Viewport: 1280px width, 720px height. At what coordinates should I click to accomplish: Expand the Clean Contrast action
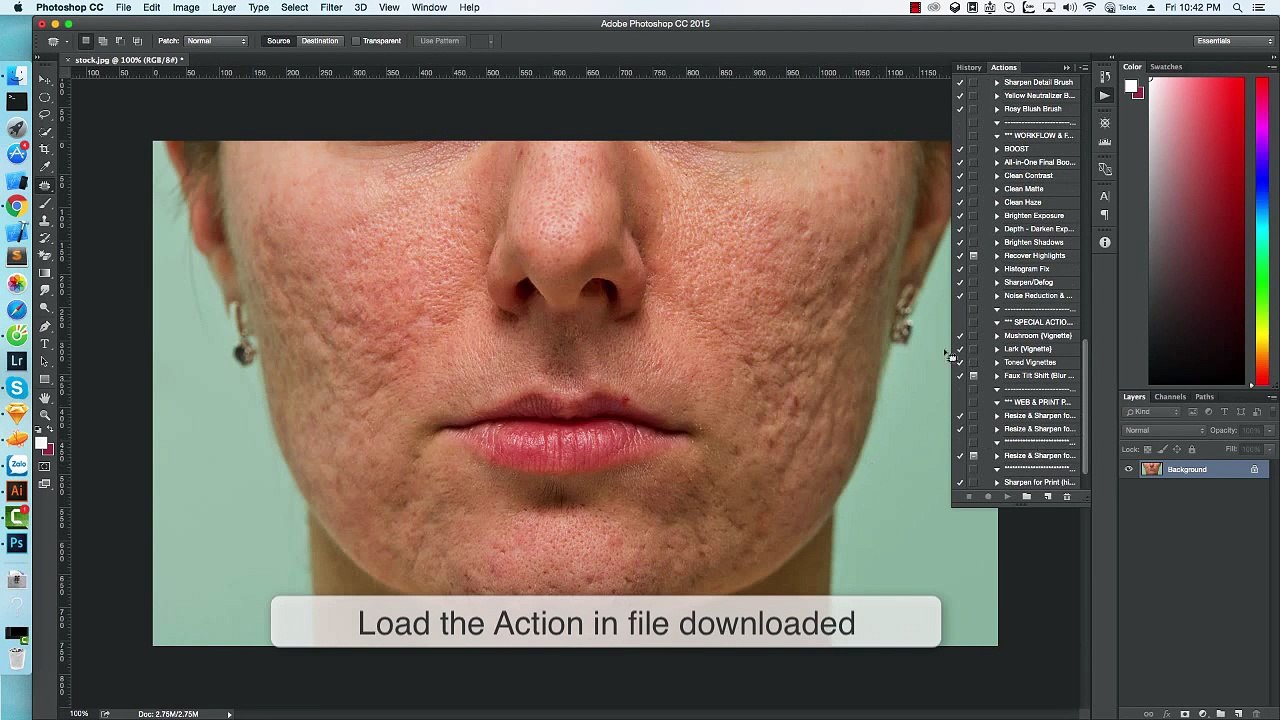996,176
